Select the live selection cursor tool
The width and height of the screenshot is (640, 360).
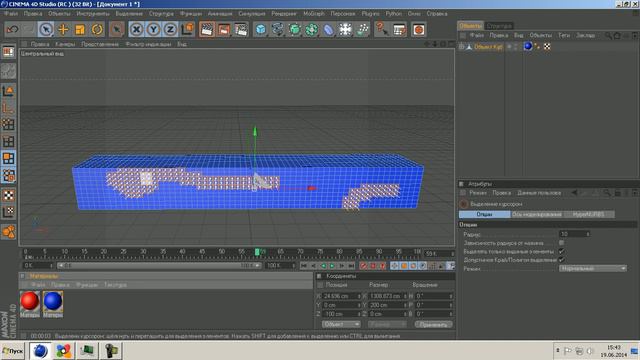point(46,29)
